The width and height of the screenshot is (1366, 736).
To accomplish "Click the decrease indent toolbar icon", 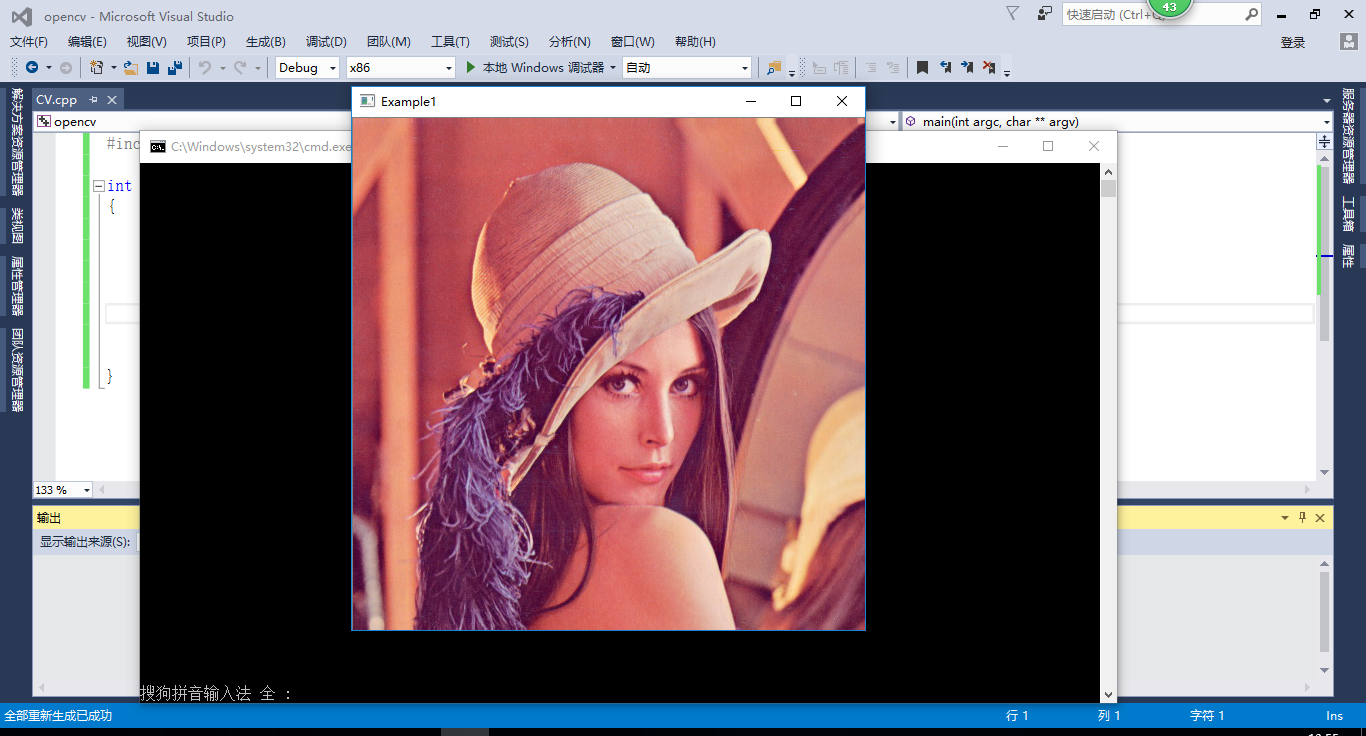I will point(819,67).
